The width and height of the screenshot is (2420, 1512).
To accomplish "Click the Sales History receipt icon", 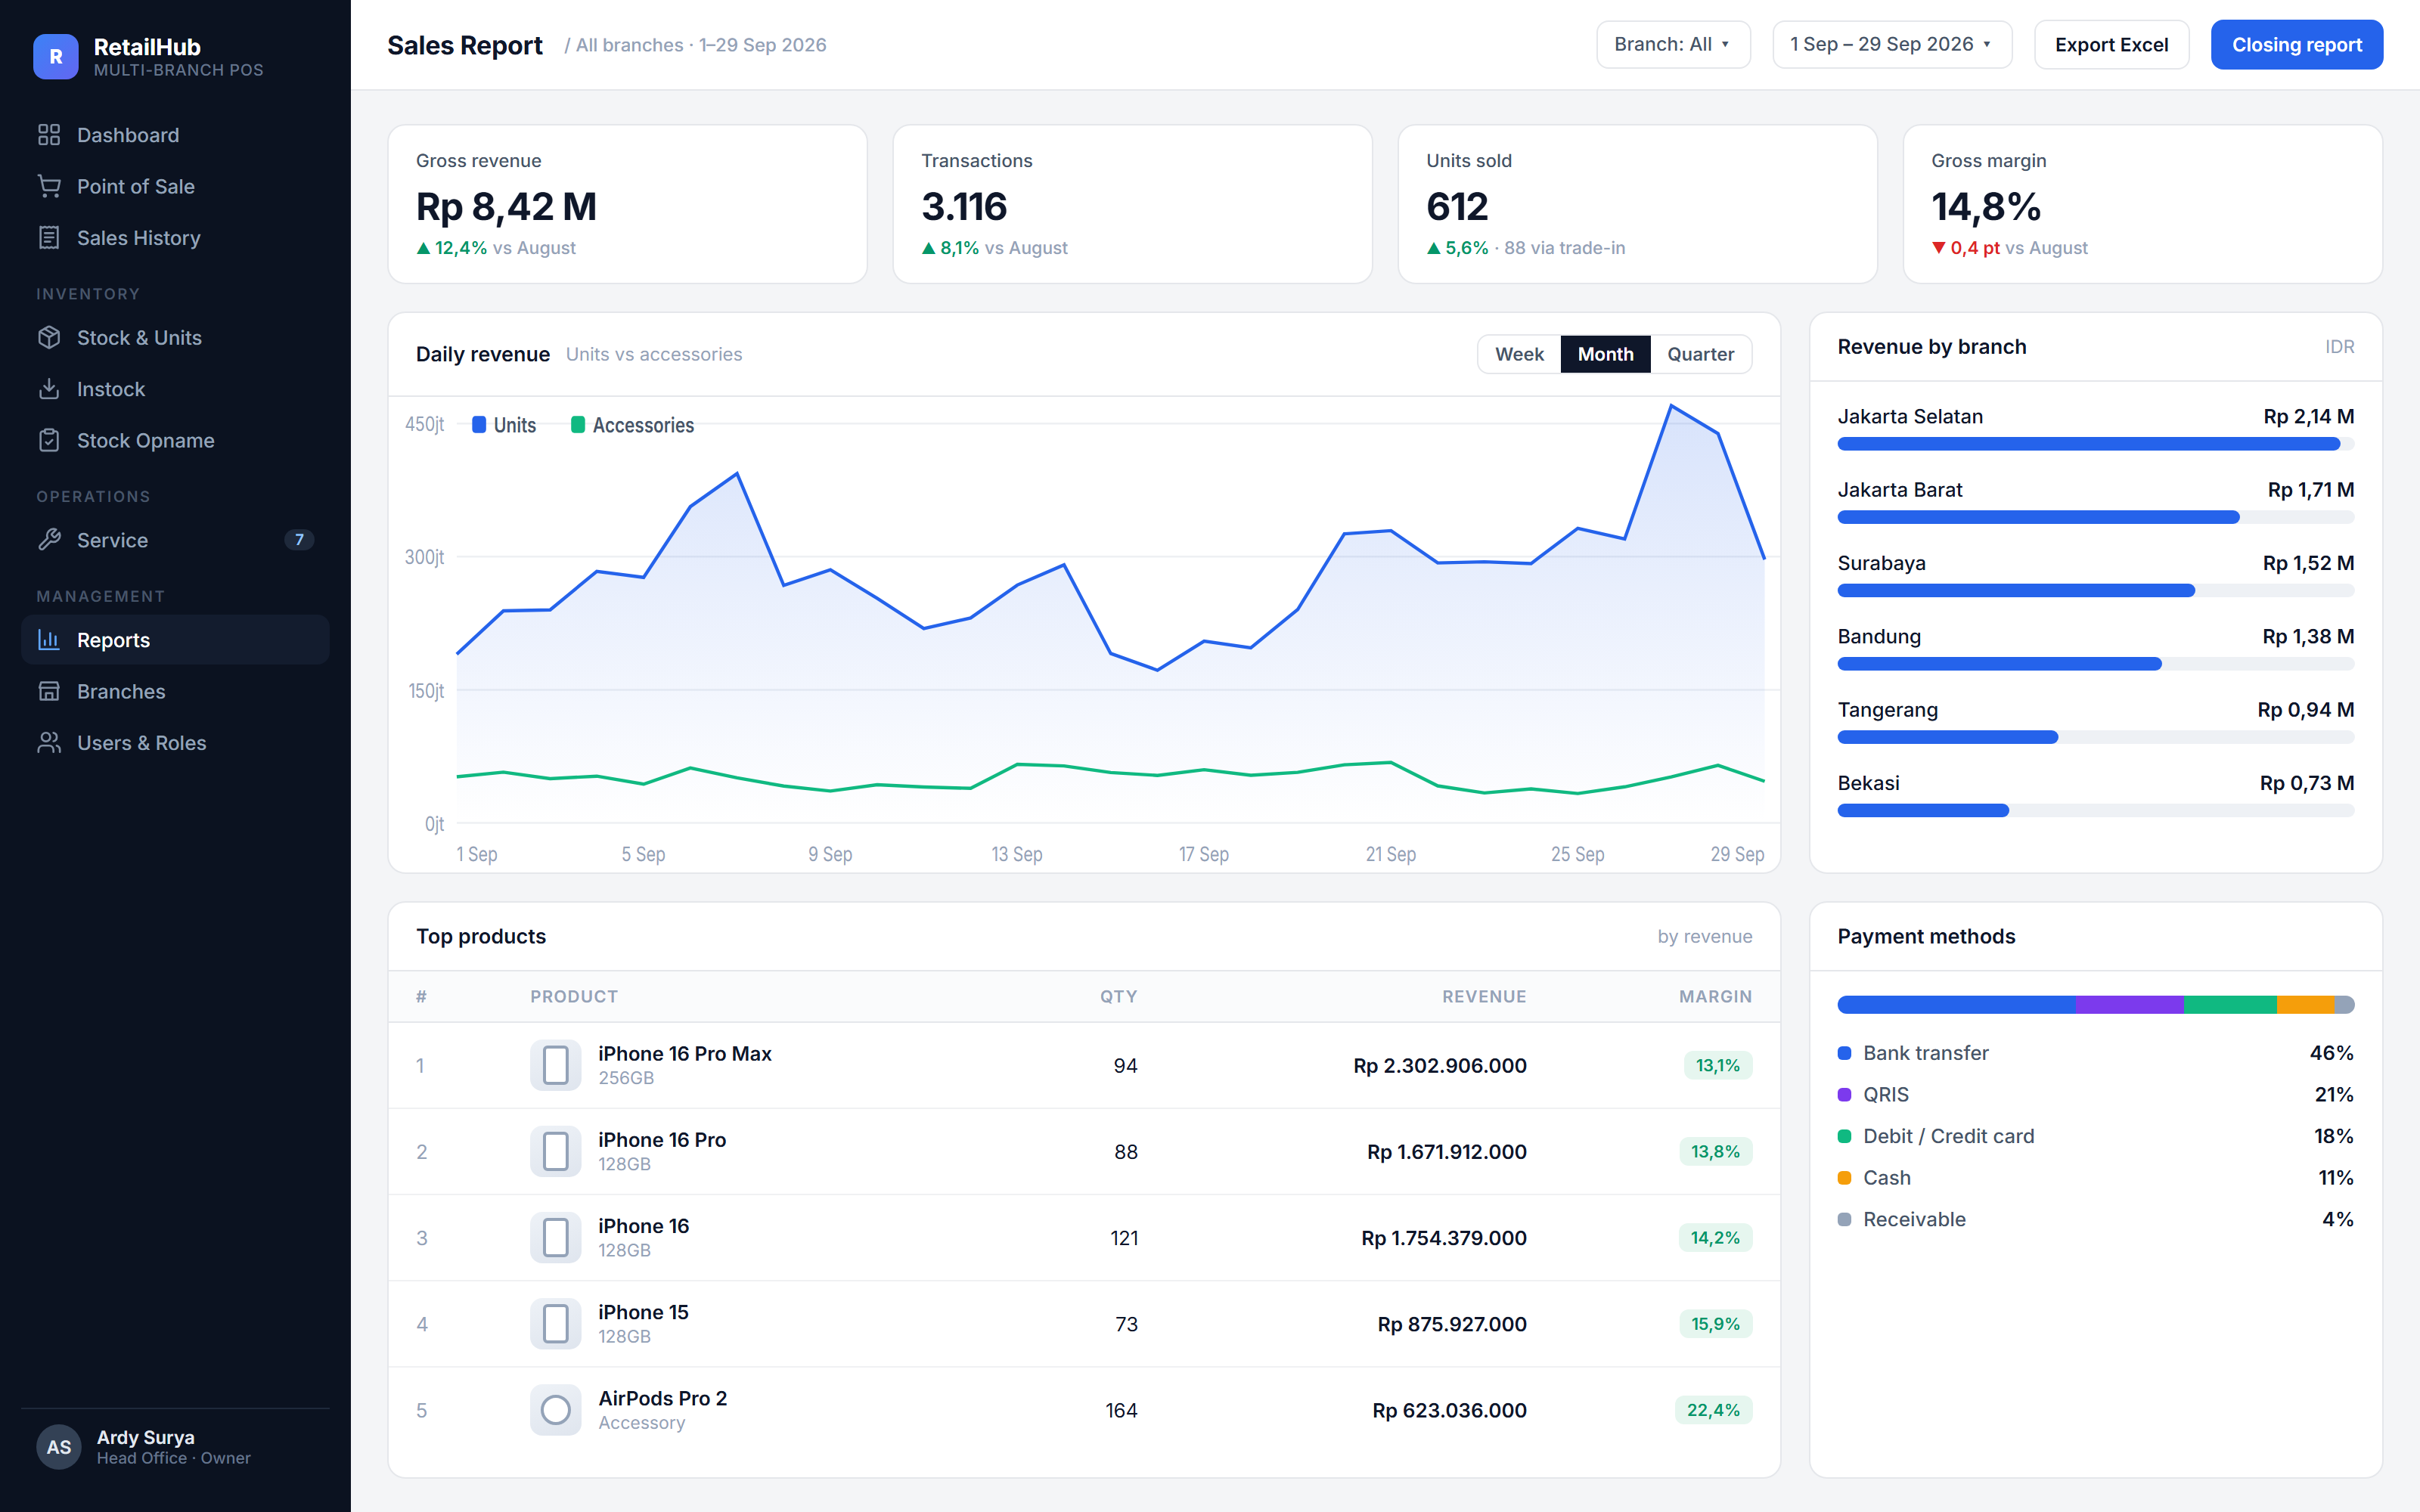I will pyautogui.click(x=49, y=238).
